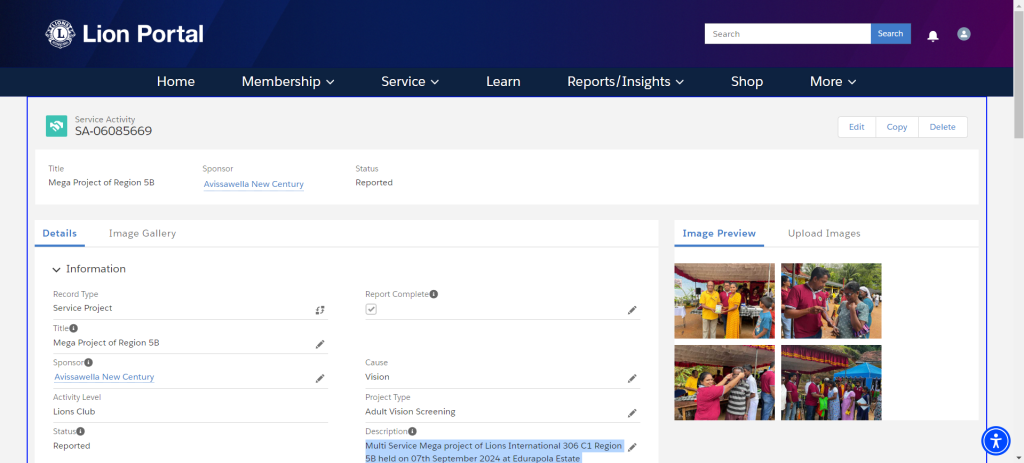Expand the More menu
The image size is (1024, 463).
tap(833, 82)
